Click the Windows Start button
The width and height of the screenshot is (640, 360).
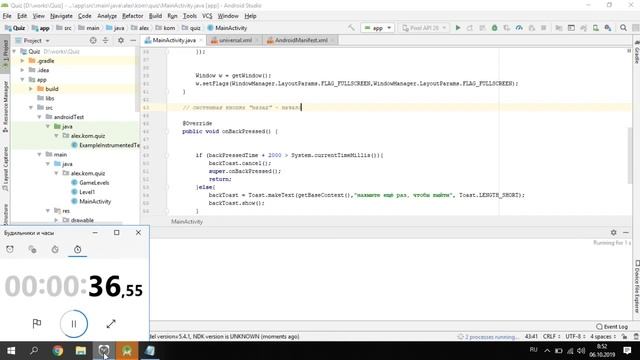(x=11, y=351)
